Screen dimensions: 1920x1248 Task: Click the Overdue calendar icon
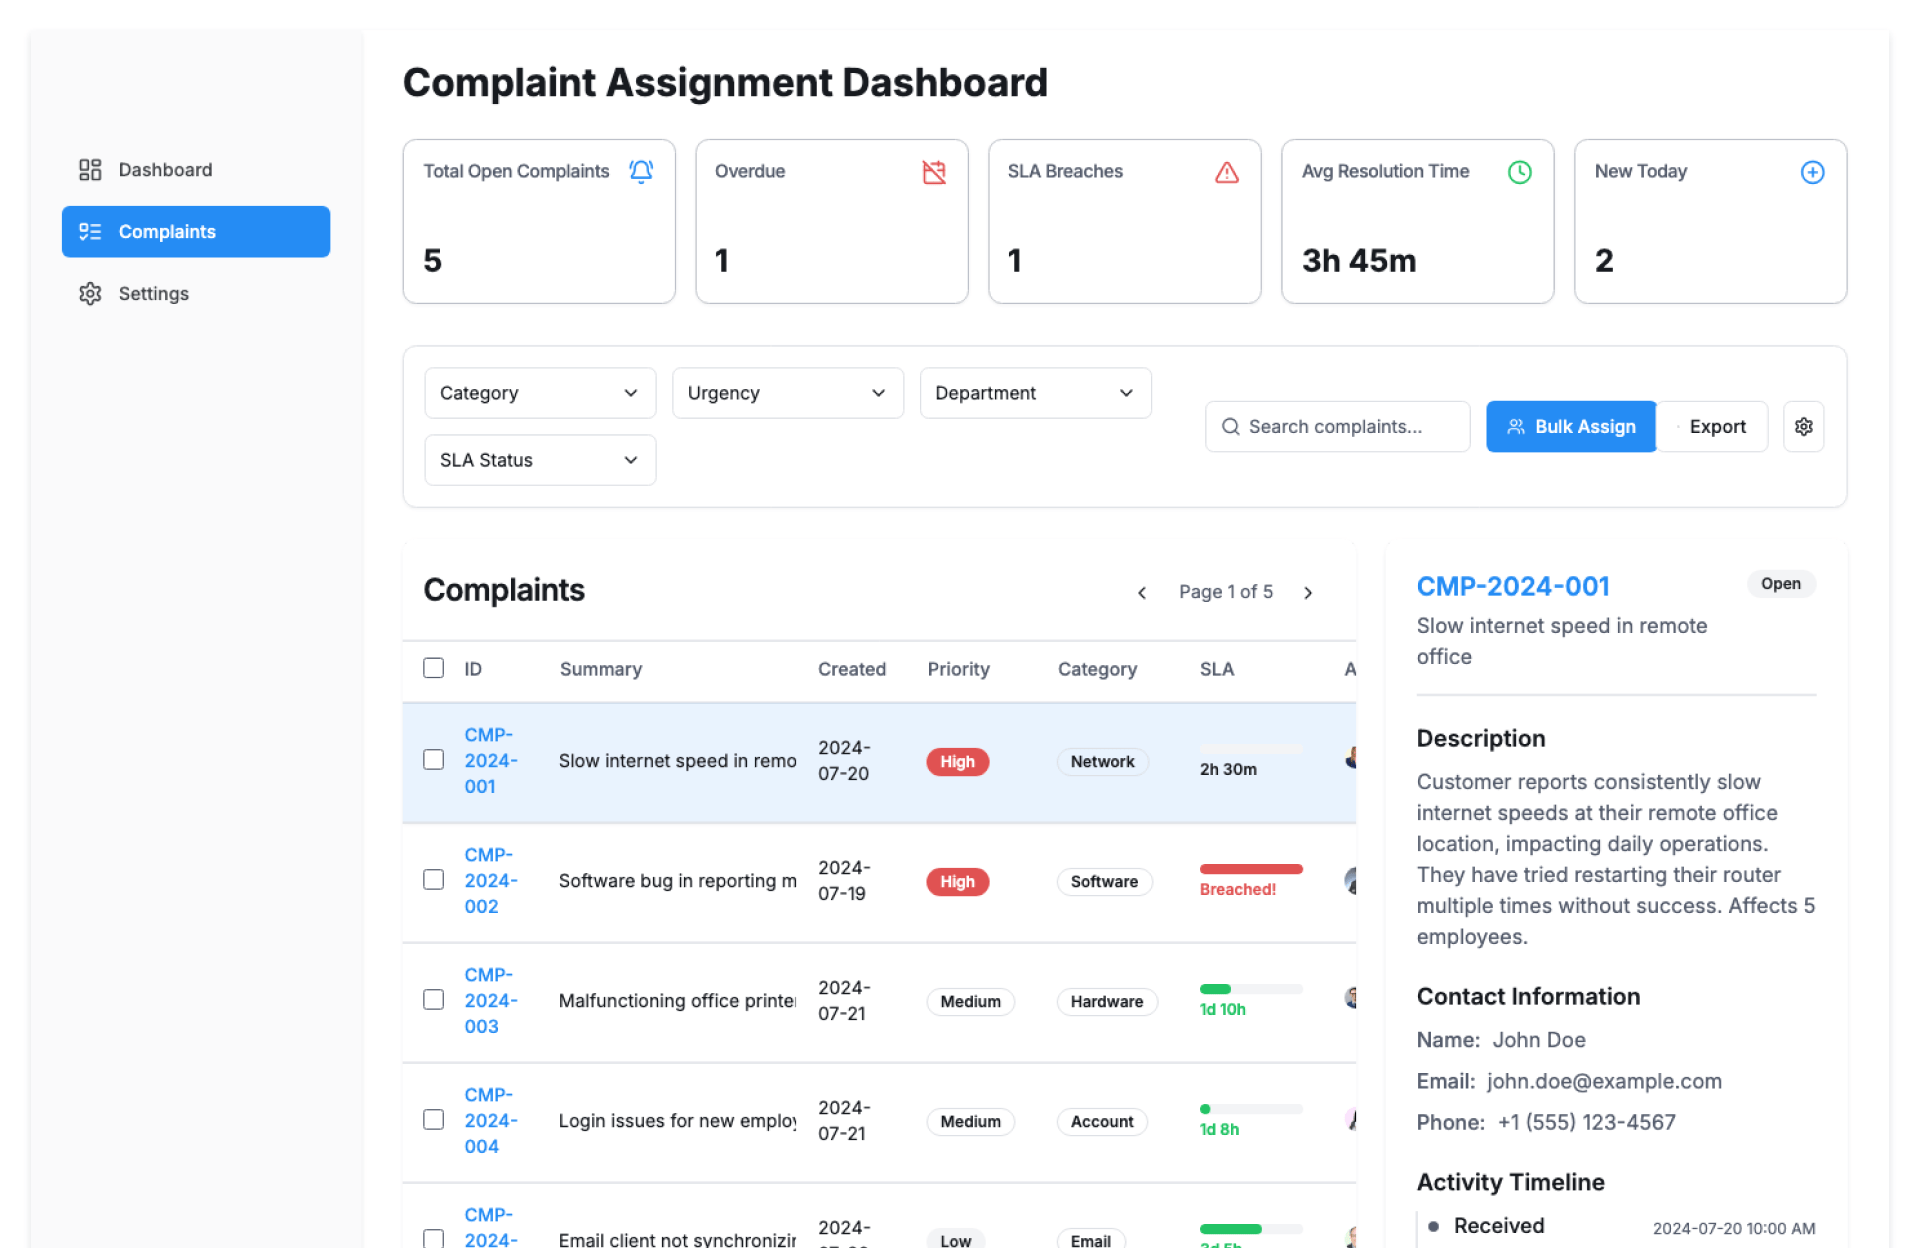pos(933,172)
